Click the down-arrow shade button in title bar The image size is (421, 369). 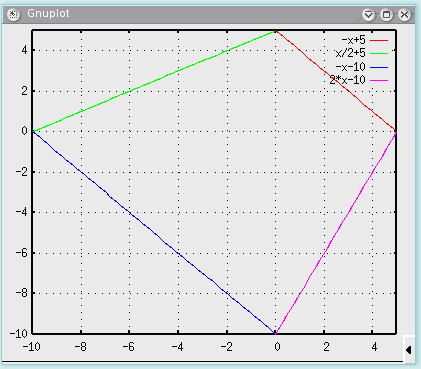click(368, 15)
